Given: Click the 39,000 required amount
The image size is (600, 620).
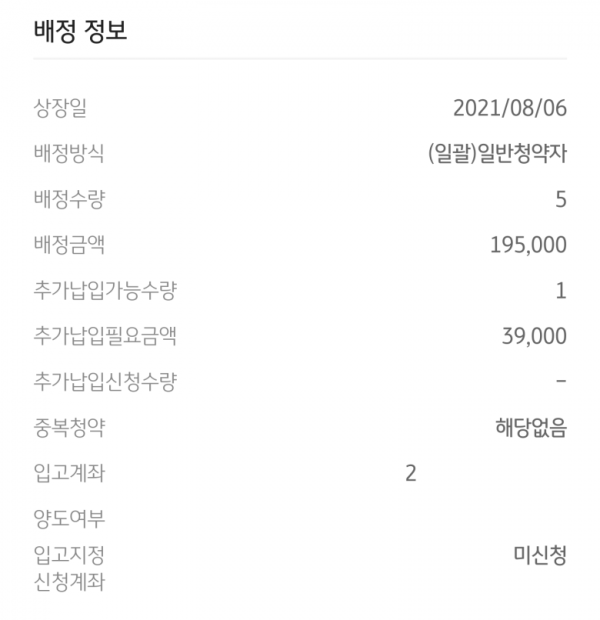Looking at the screenshot, I should 534,336.
